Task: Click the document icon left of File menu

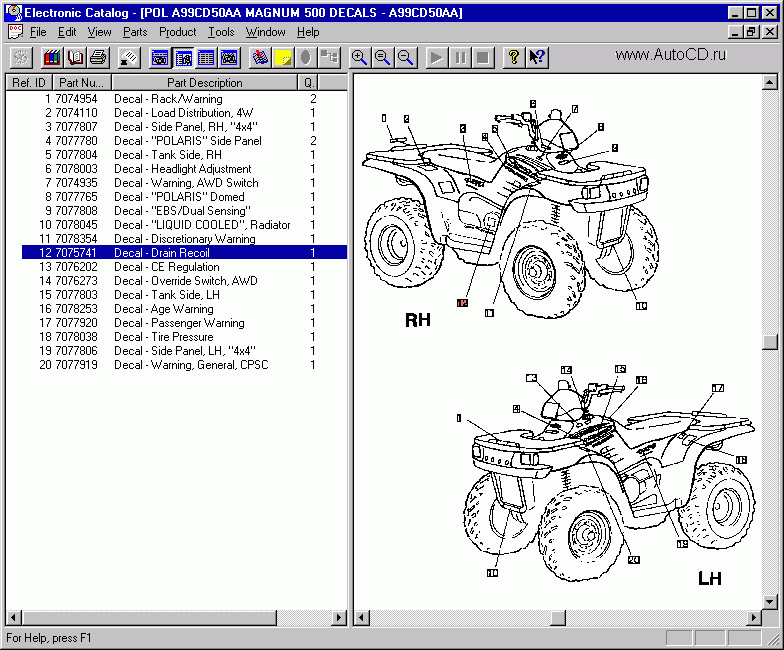Action: coord(16,32)
